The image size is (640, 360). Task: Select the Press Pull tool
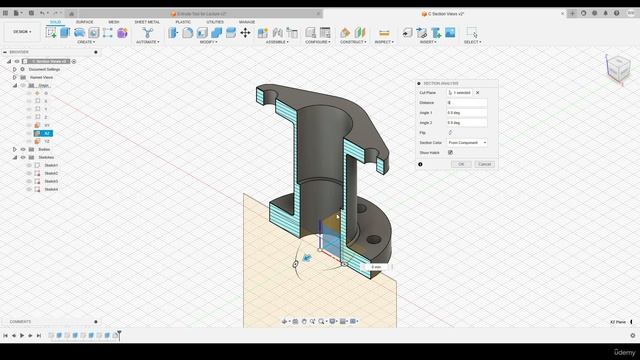coord(173,33)
